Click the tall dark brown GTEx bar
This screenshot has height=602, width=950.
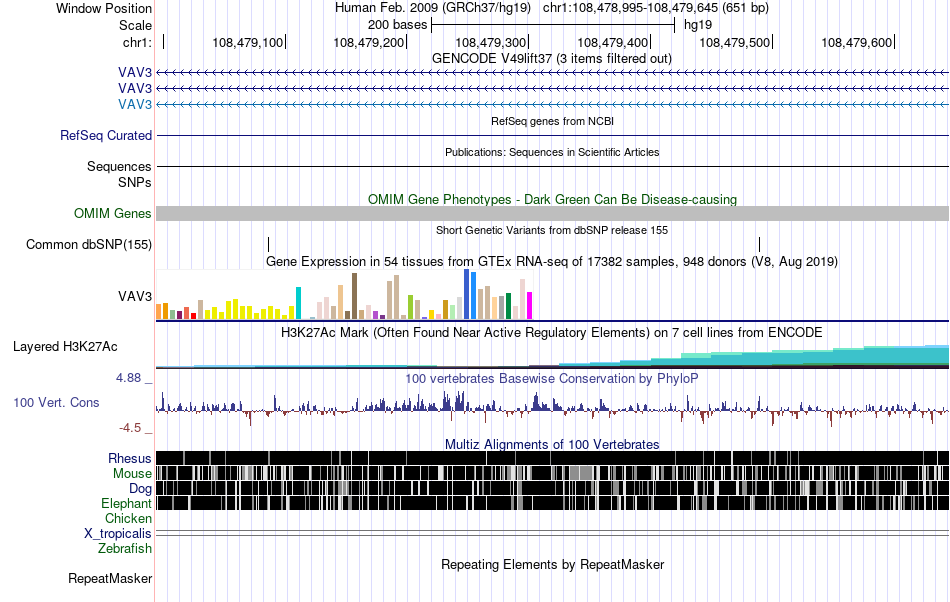(354, 296)
